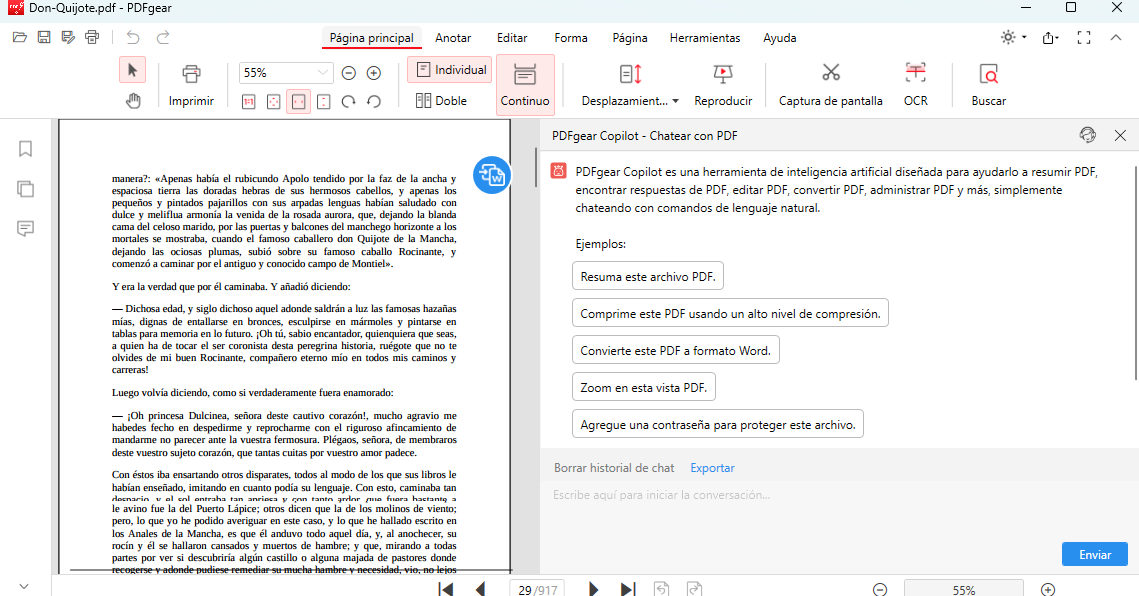Open the Página tab
The height and width of the screenshot is (596, 1139).
[630, 38]
